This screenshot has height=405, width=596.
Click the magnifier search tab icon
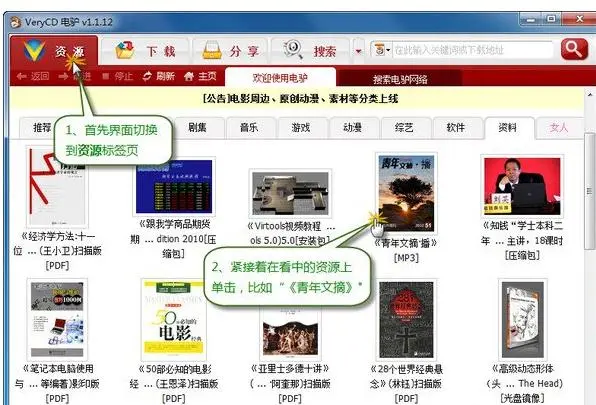(293, 50)
